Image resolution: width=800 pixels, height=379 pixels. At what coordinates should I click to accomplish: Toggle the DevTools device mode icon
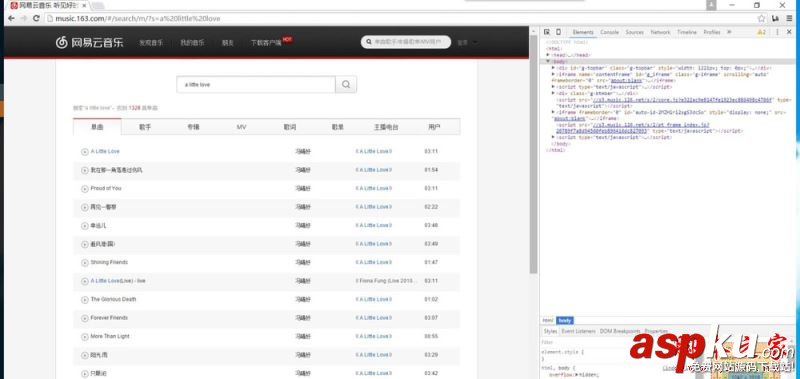558,32
